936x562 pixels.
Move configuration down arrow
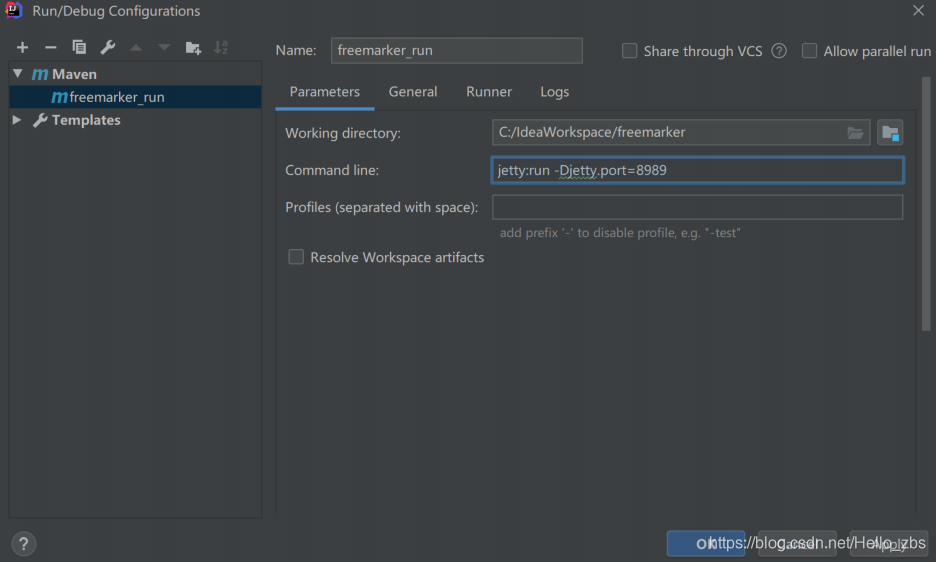tap(164, 47)
